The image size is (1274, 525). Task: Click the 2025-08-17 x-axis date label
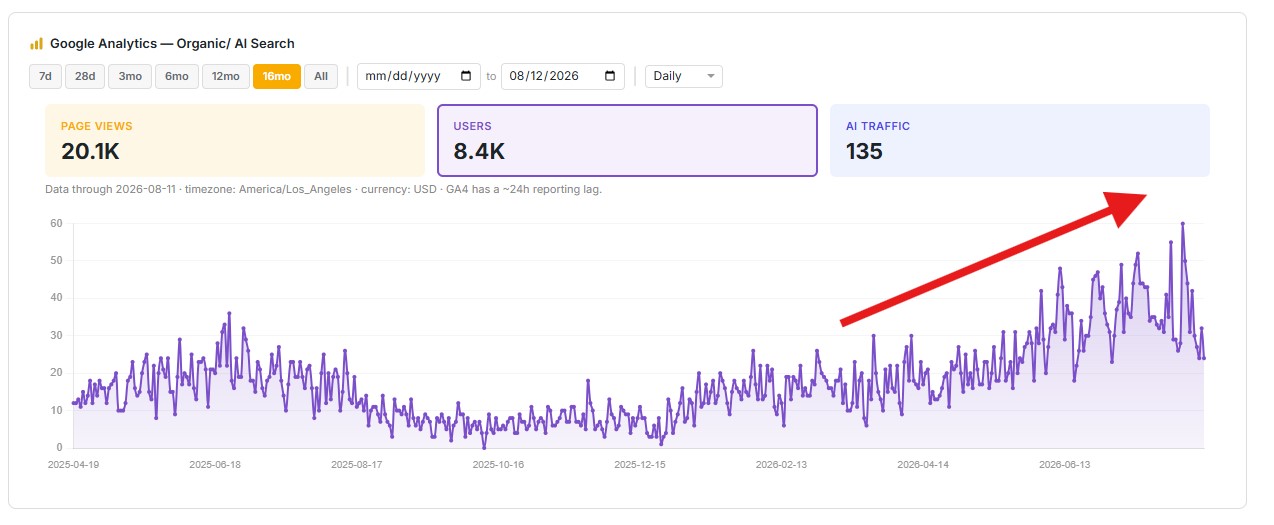point(357,465)
